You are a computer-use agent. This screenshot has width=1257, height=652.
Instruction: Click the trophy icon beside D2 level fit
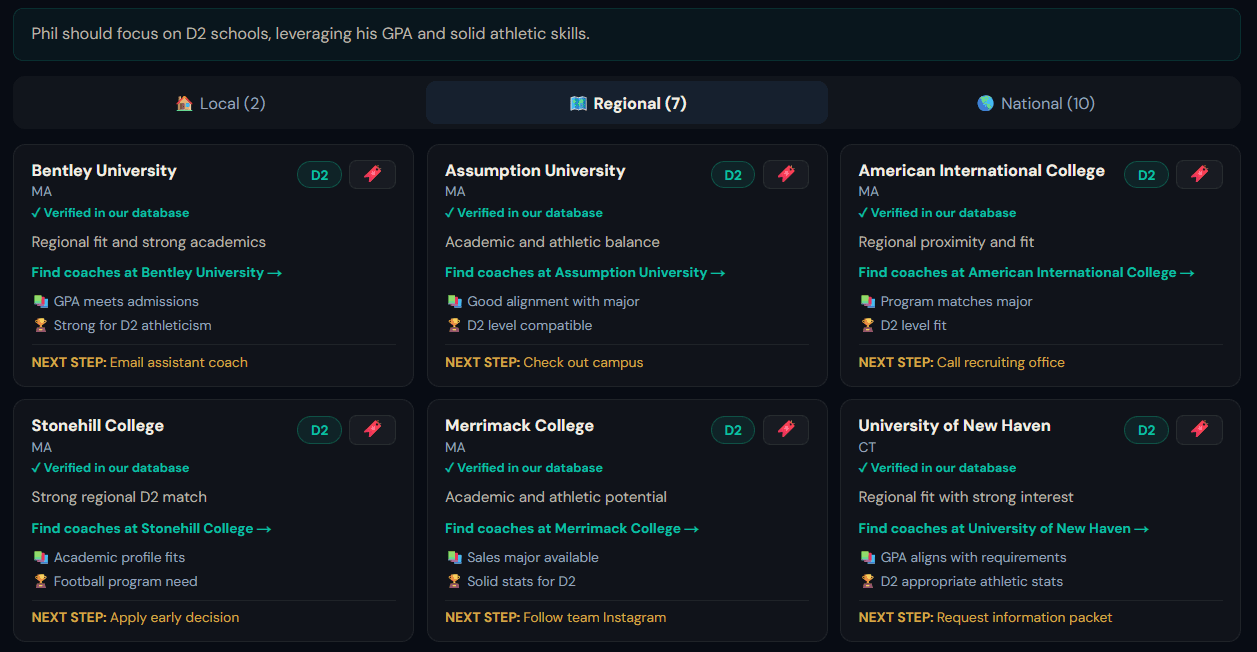point(867,325)
